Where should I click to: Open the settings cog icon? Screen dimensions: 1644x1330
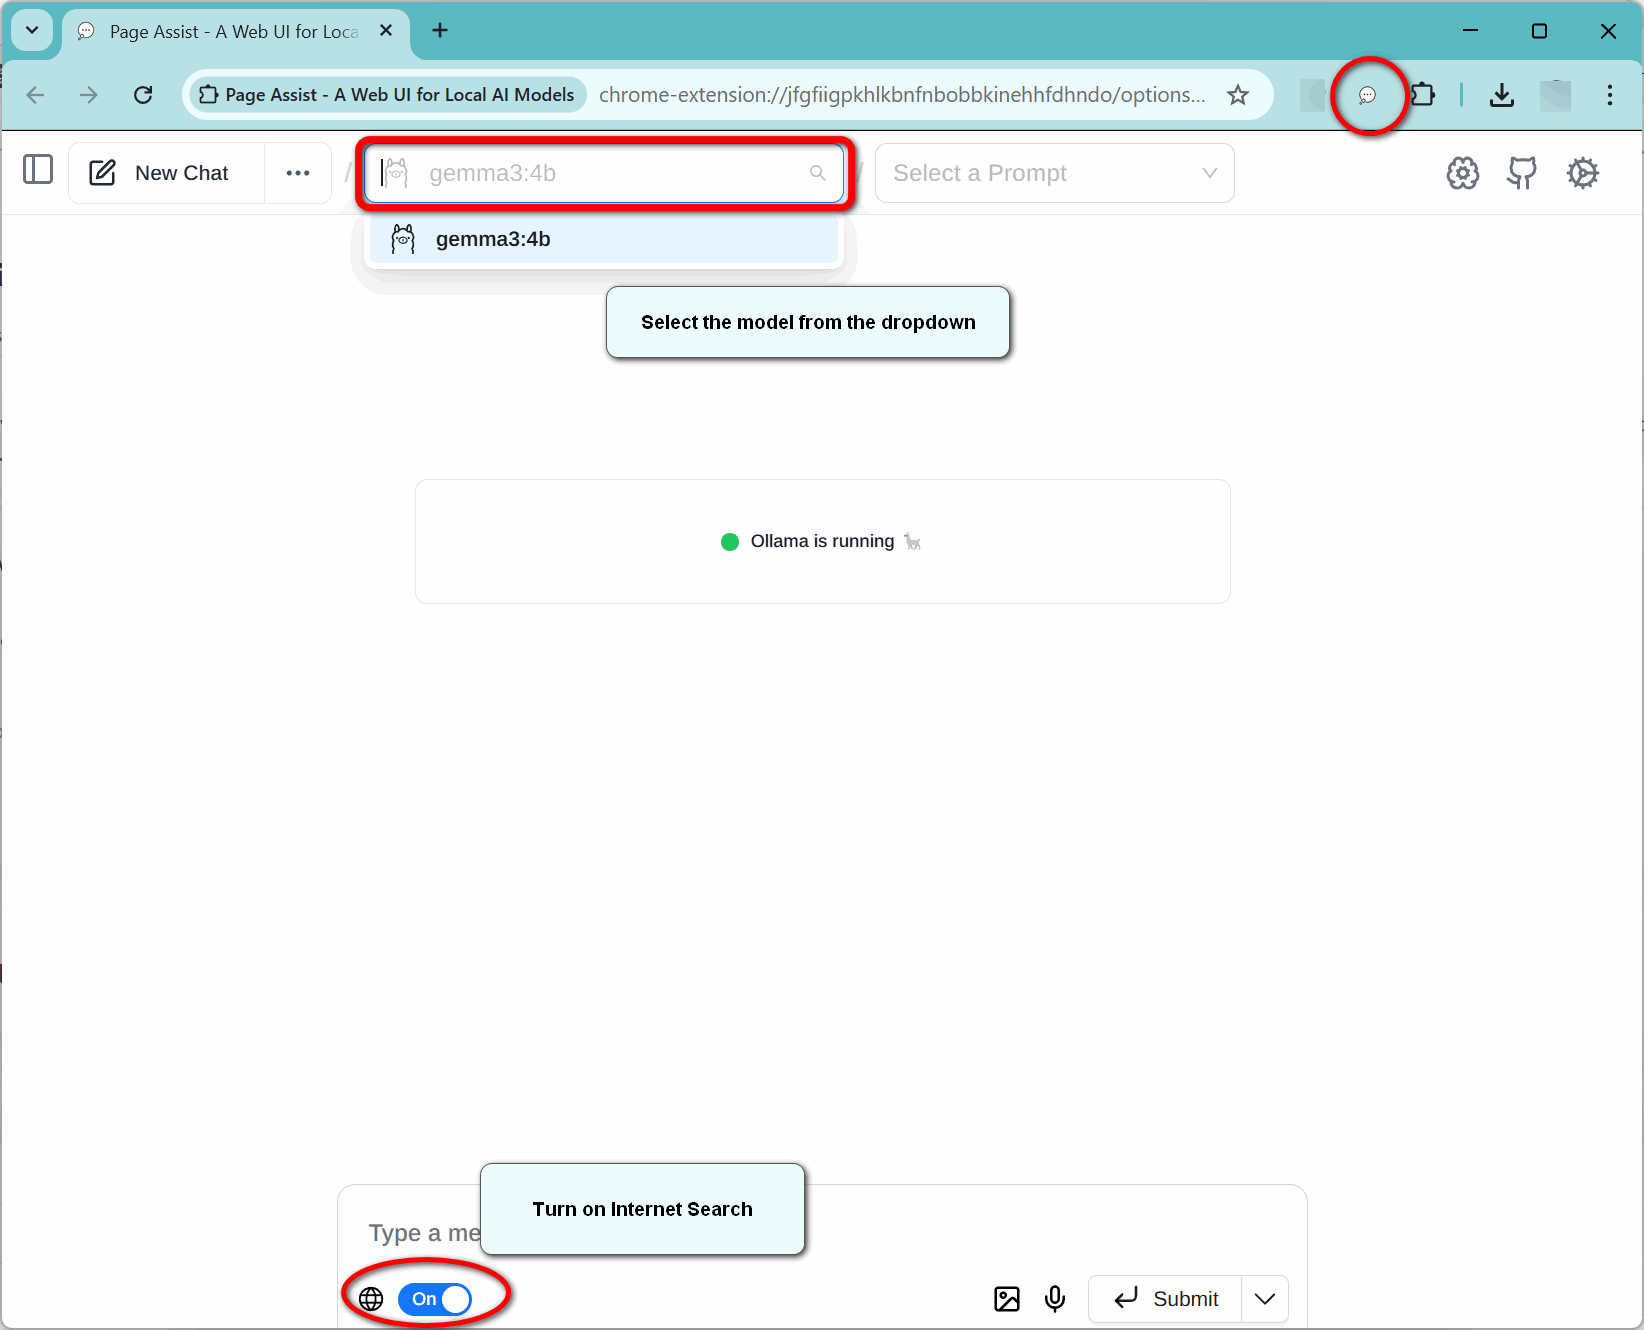(1583, 173)
